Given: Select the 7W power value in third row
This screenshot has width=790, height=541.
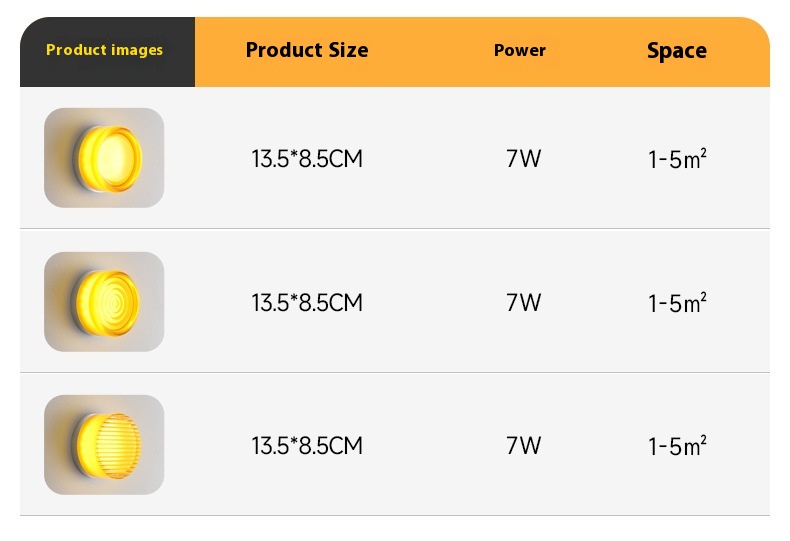Looking at the screenshot, I should point(523,445).
